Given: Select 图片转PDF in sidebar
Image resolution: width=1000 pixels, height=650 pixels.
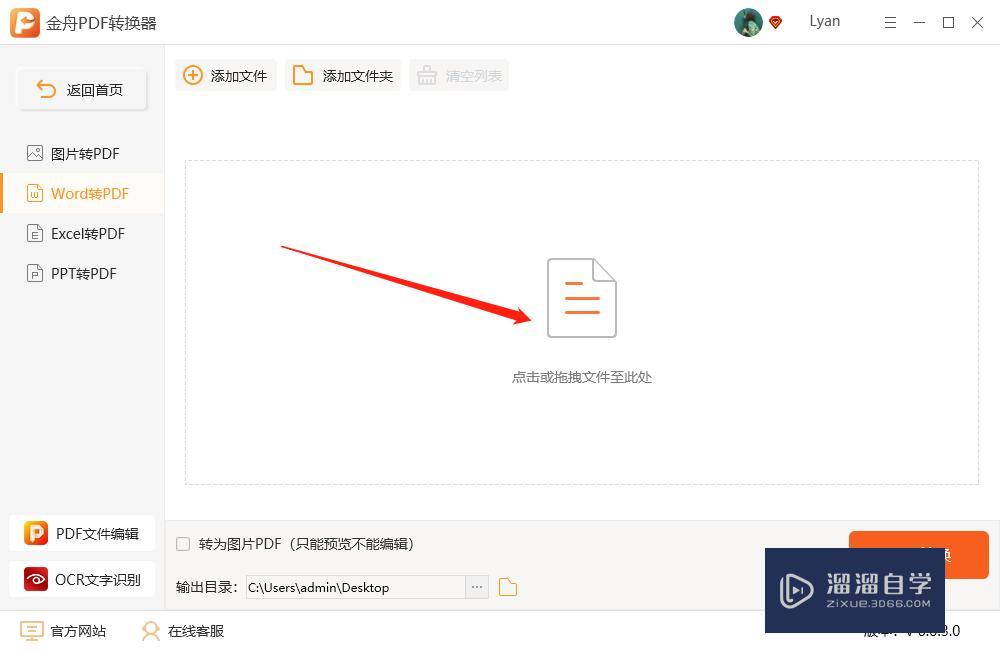Looking at the screenshot, I should pos(82,154).
